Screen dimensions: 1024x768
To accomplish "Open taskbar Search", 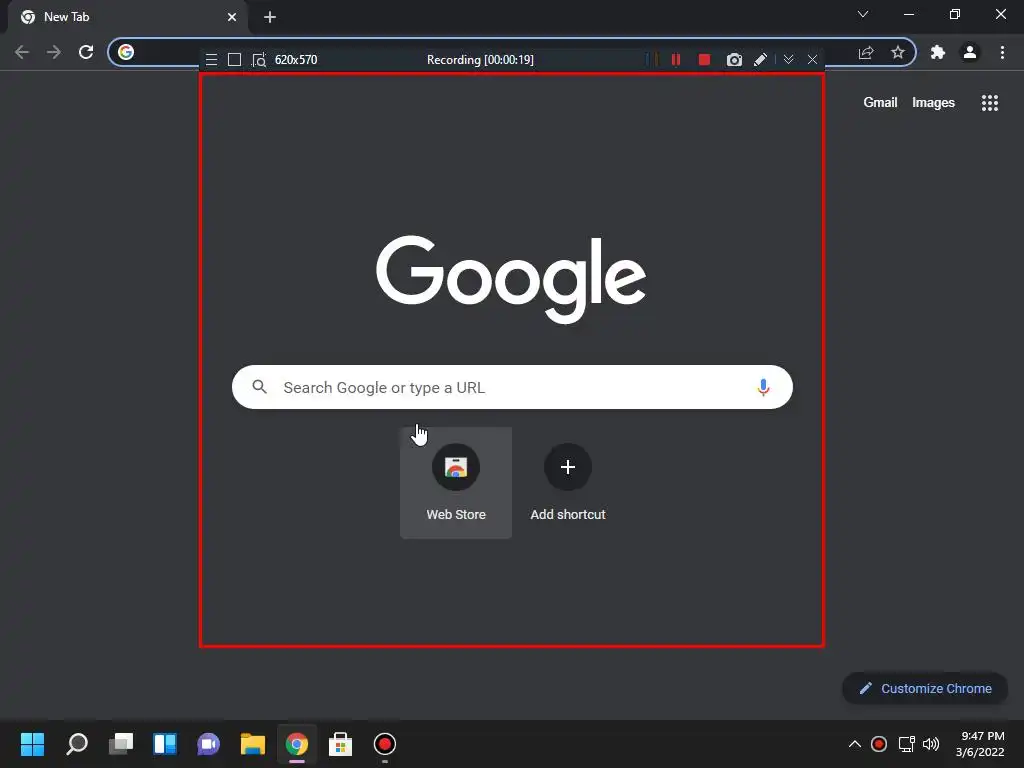I will 77,744.
